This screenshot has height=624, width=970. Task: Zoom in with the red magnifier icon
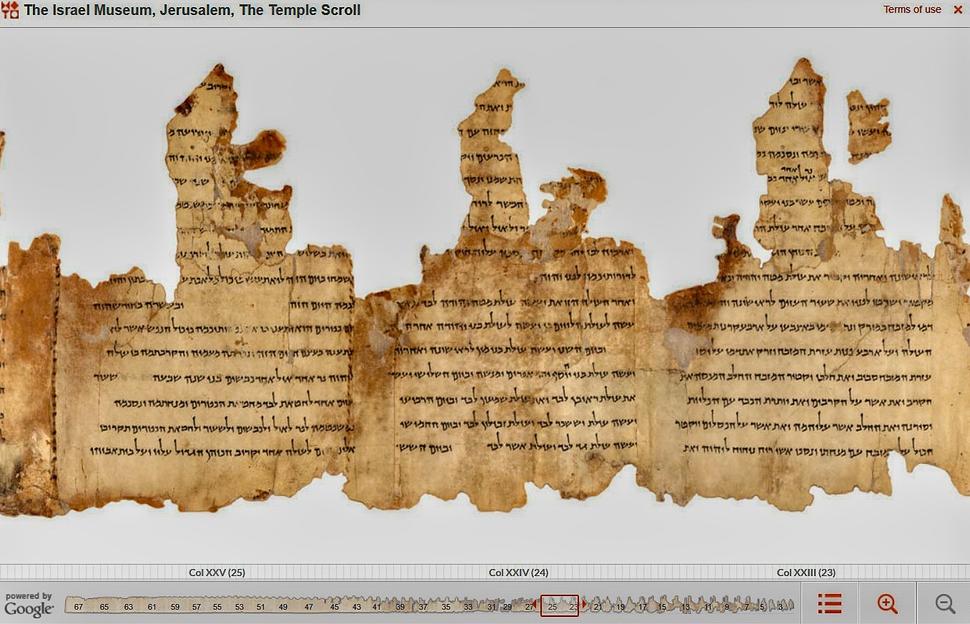click(x=887, y=604)
